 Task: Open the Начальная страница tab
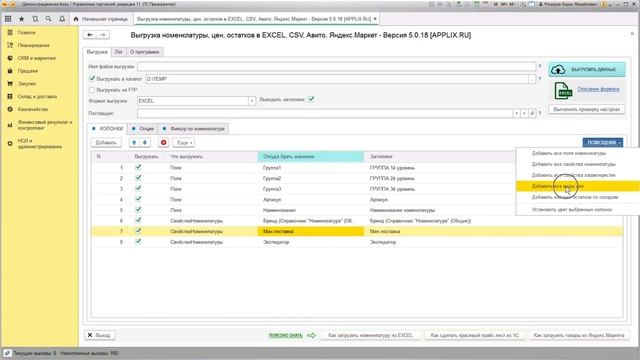101,19
